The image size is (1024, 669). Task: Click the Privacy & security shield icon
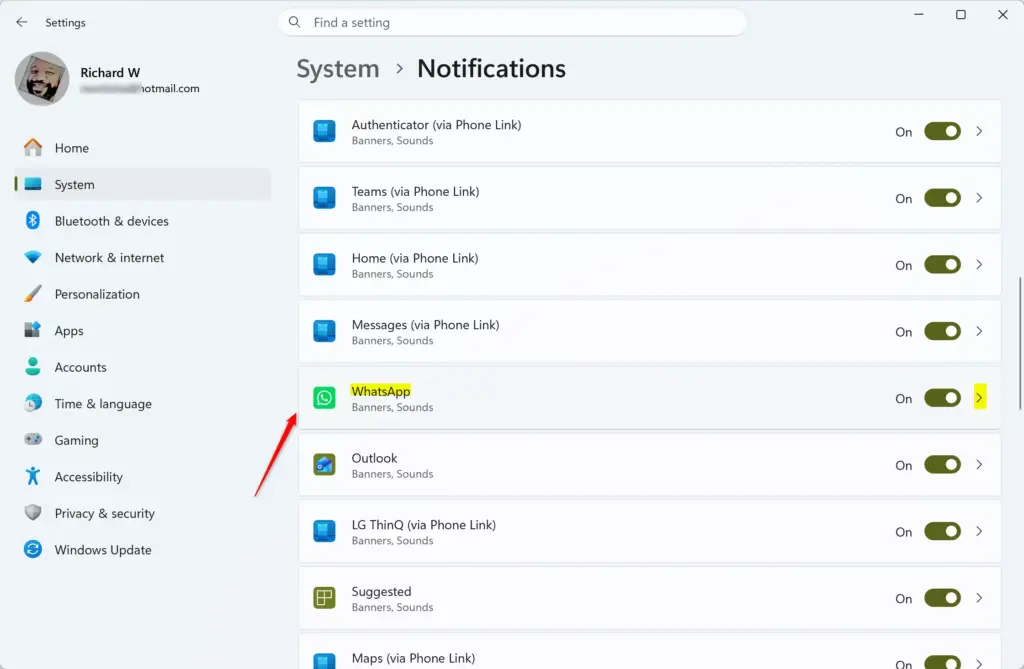(33, 513)
